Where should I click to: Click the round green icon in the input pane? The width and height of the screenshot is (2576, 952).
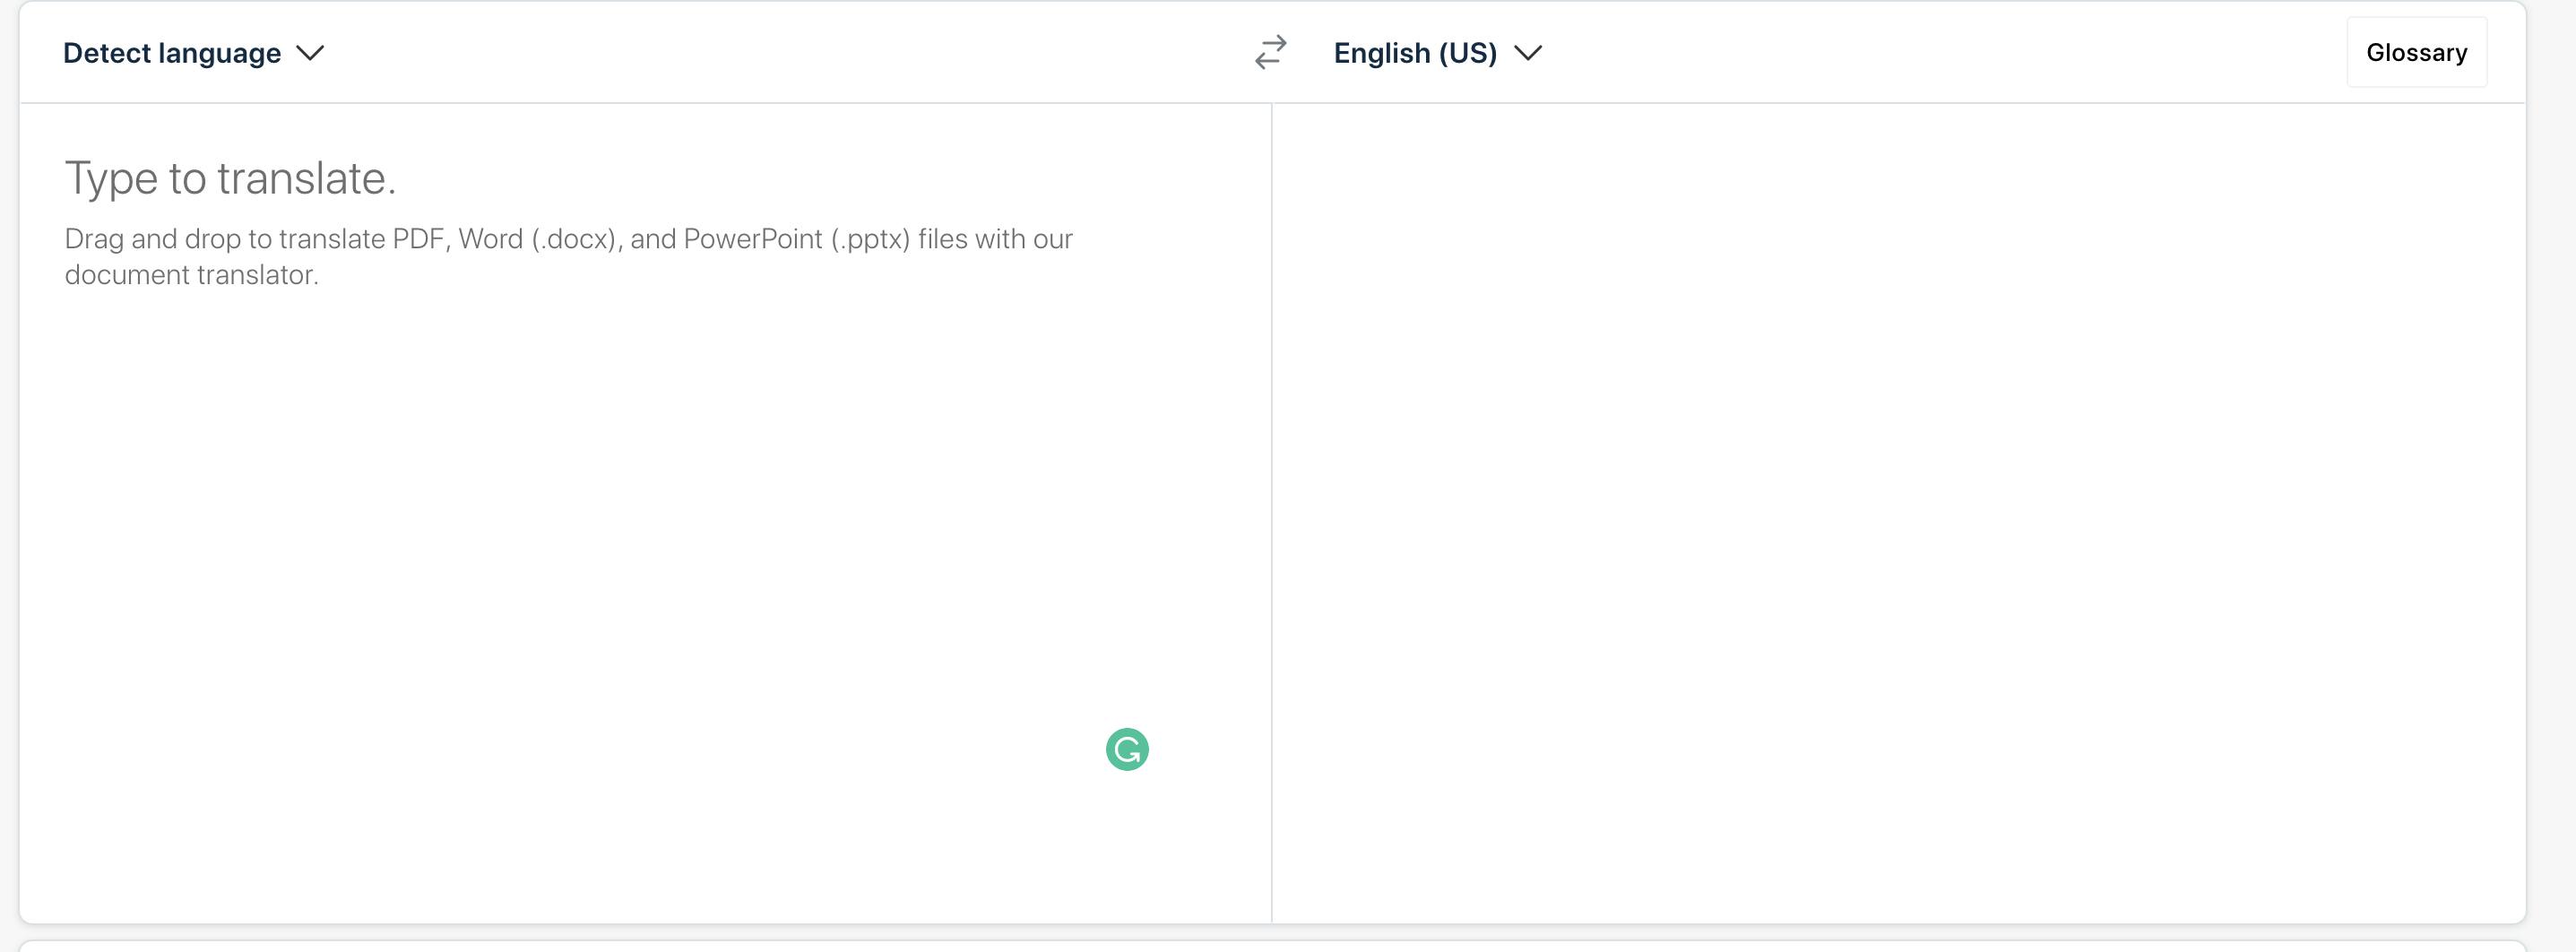coord(1127,749)
